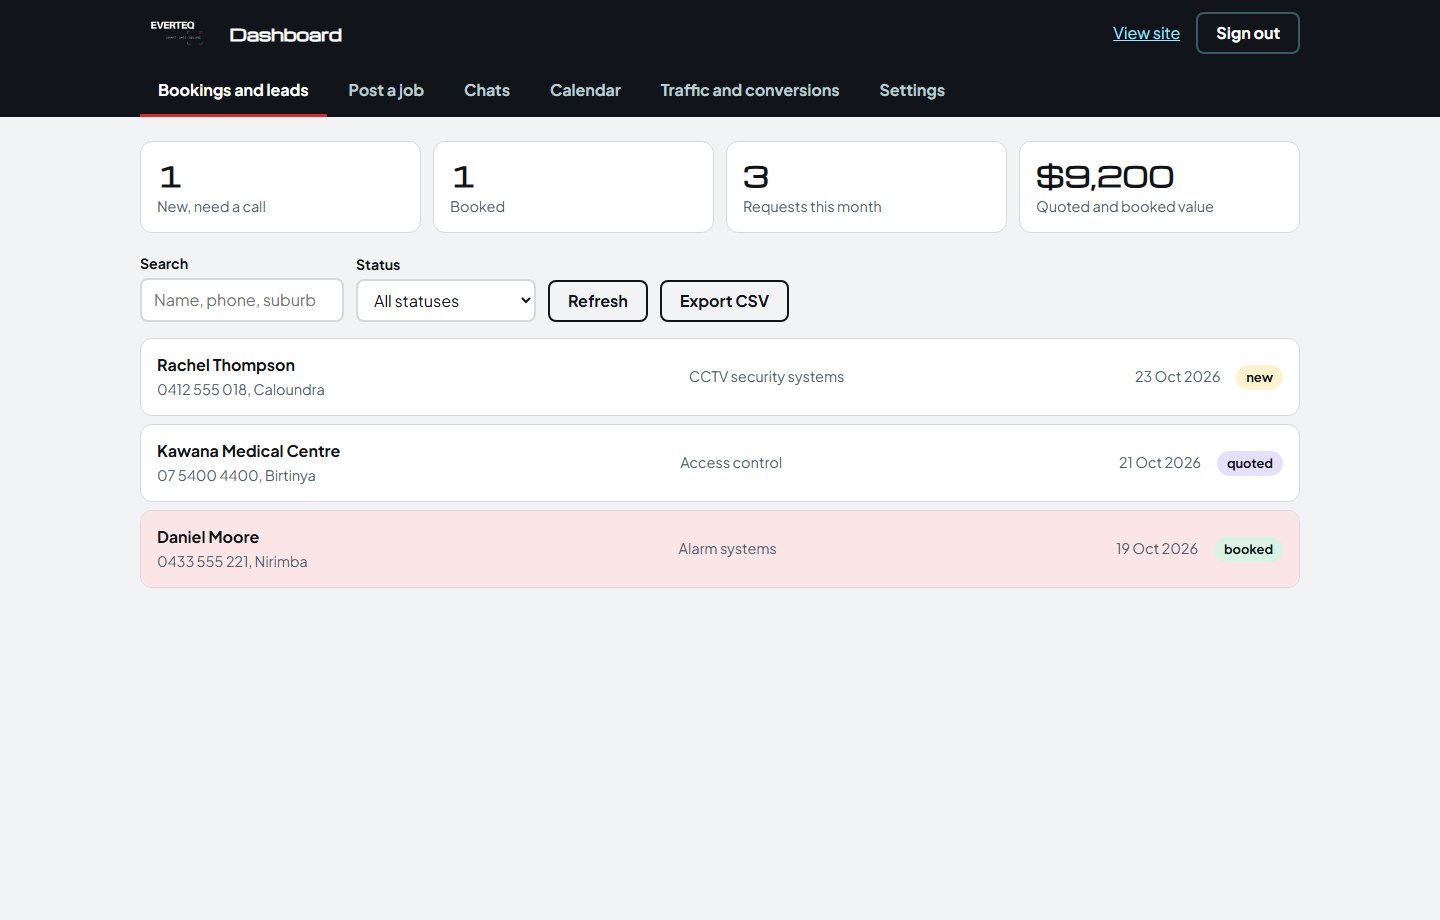Image resolution: width=1440 pixels, height=920 pixels.
Task: Open Traffic and conversions tab
Action: 750,90
